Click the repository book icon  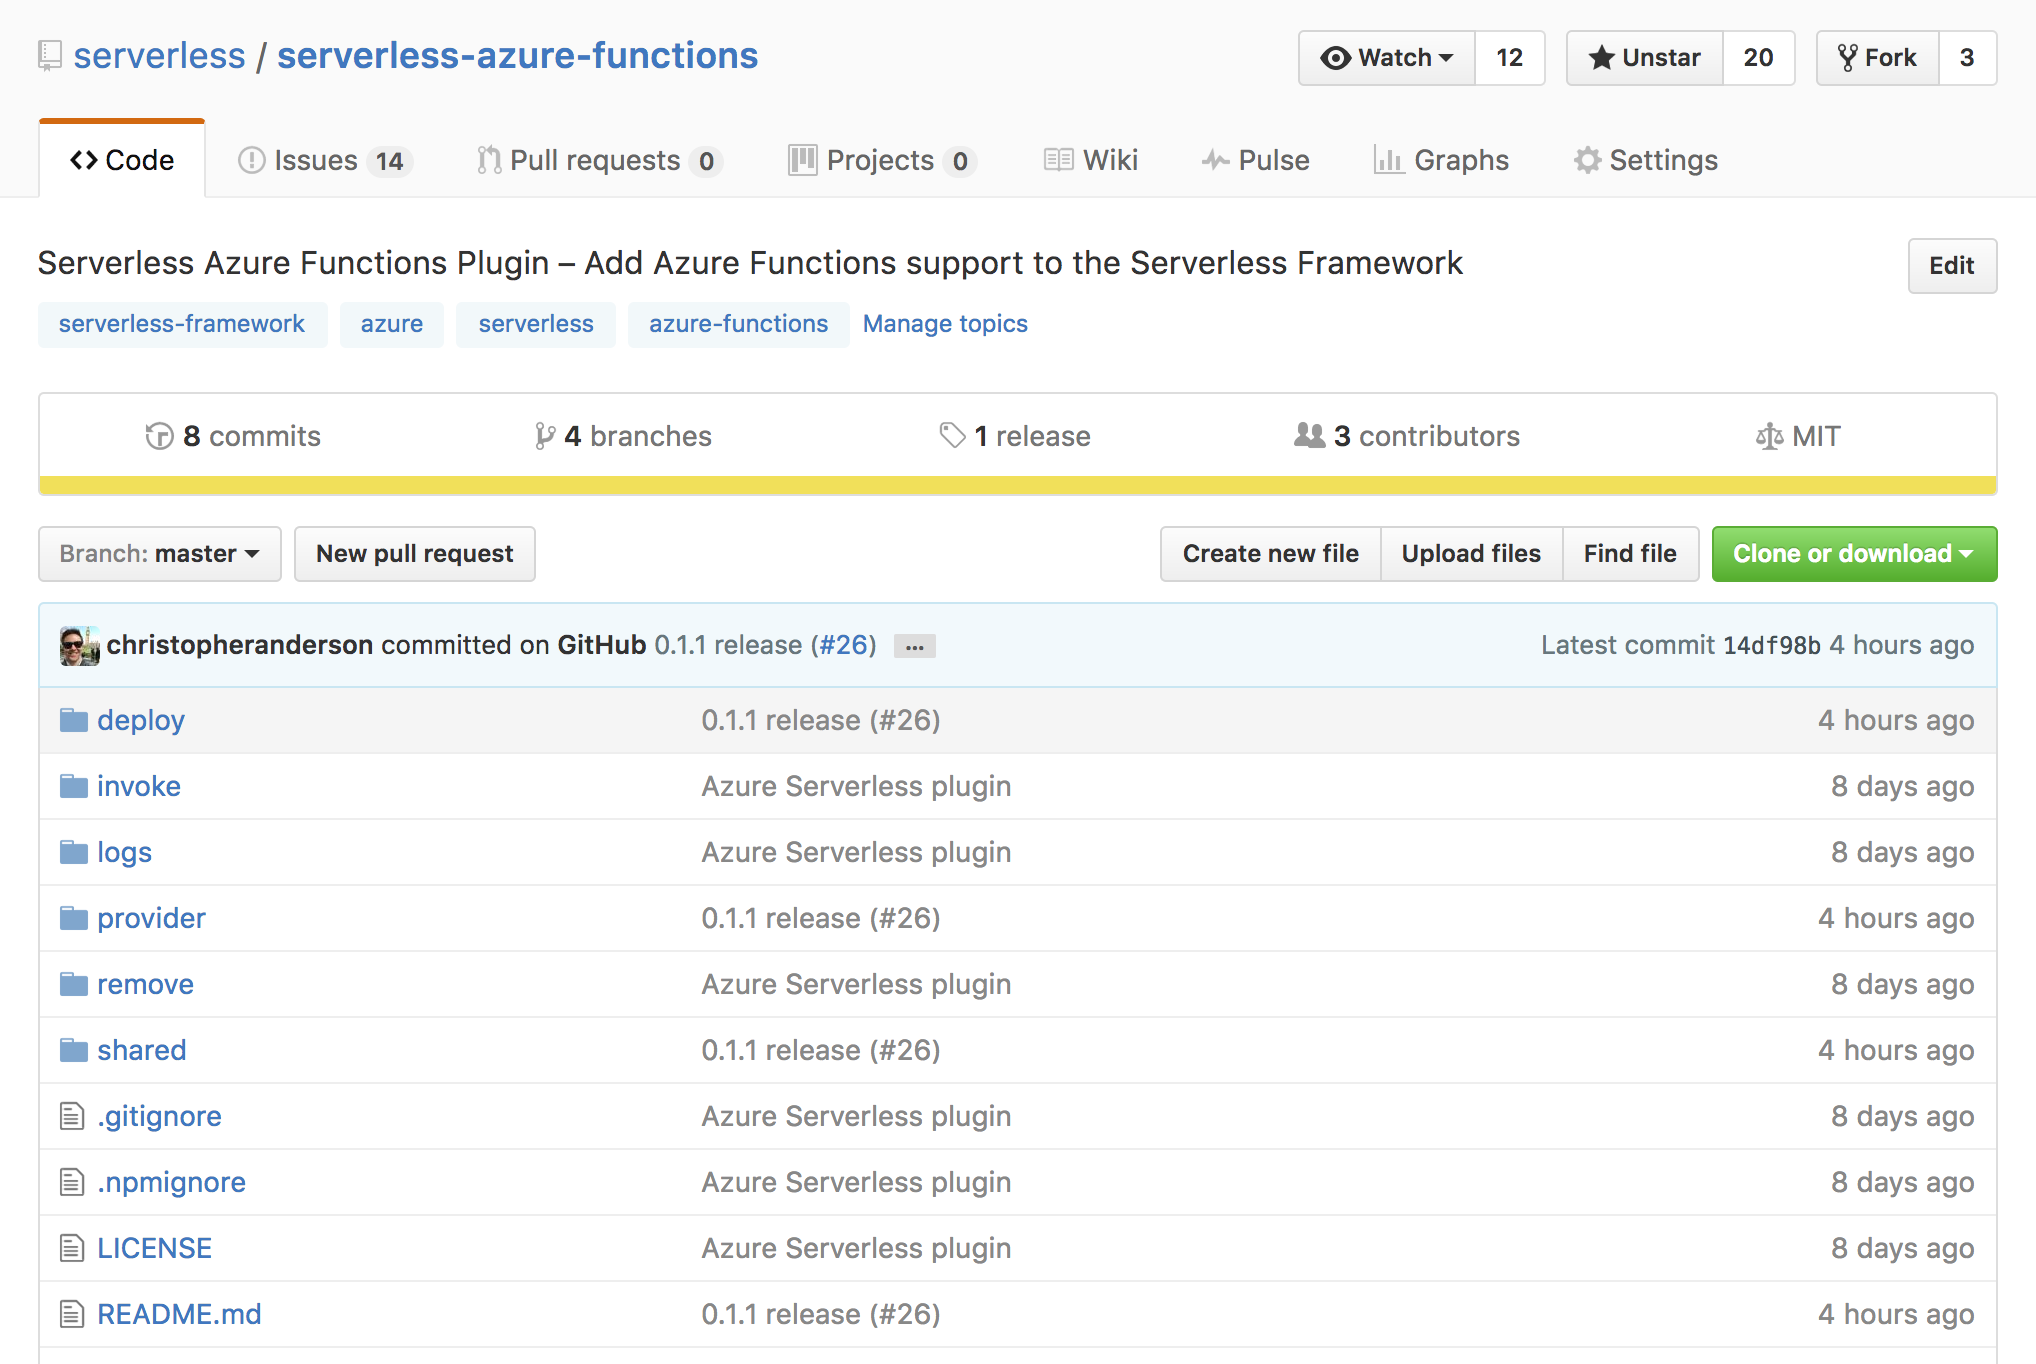pos(48,55)
